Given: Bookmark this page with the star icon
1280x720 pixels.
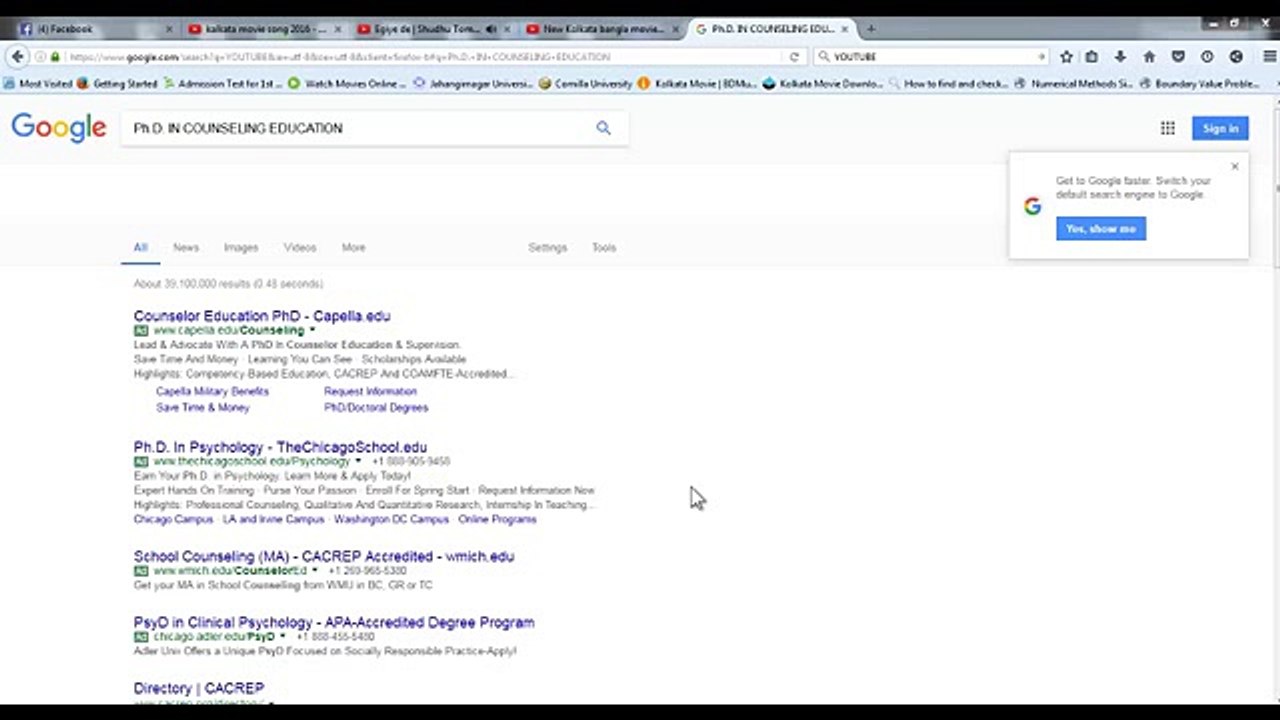Looking at the screenshot, I should point(1066,57).
